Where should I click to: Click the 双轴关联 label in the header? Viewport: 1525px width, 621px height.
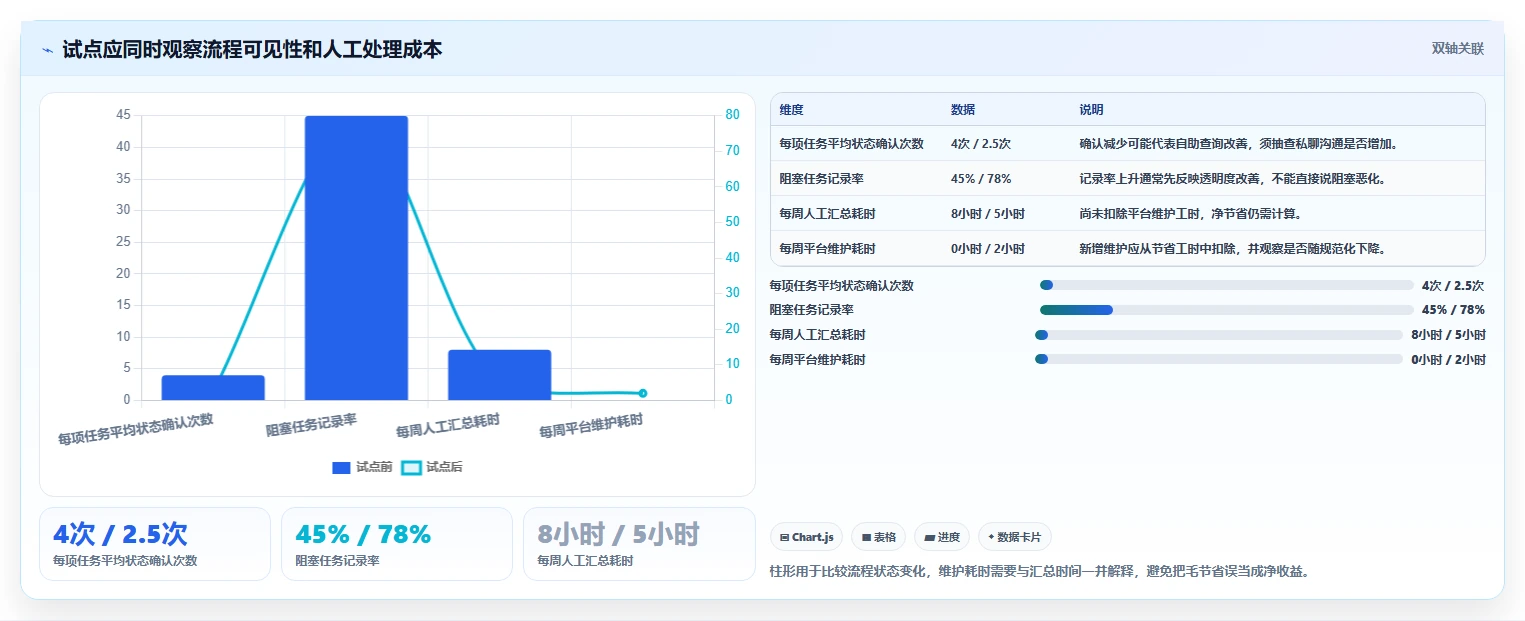[x=1457, y=49]
